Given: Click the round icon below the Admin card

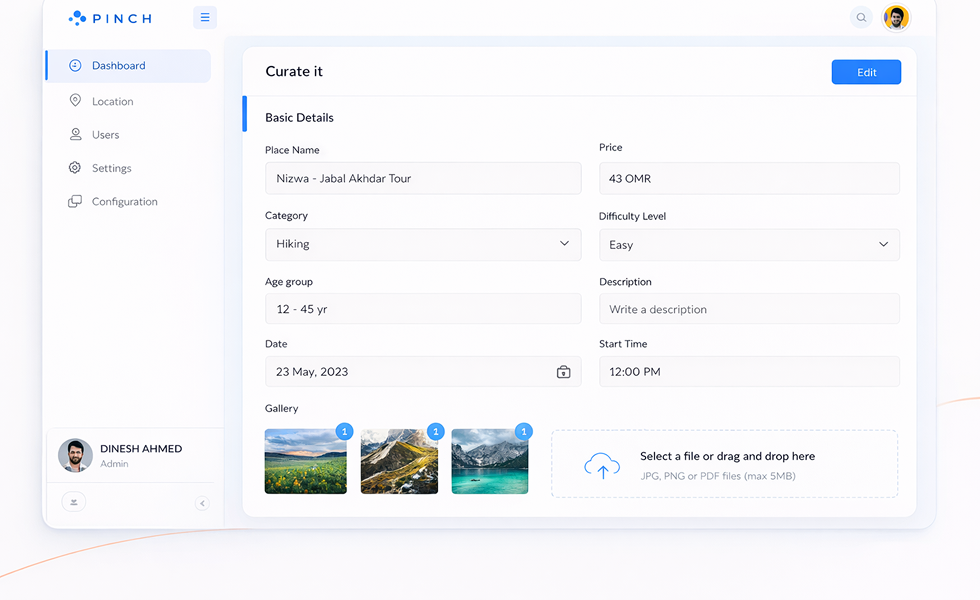Looking at the screenshot, I should [x=73, y=502].
